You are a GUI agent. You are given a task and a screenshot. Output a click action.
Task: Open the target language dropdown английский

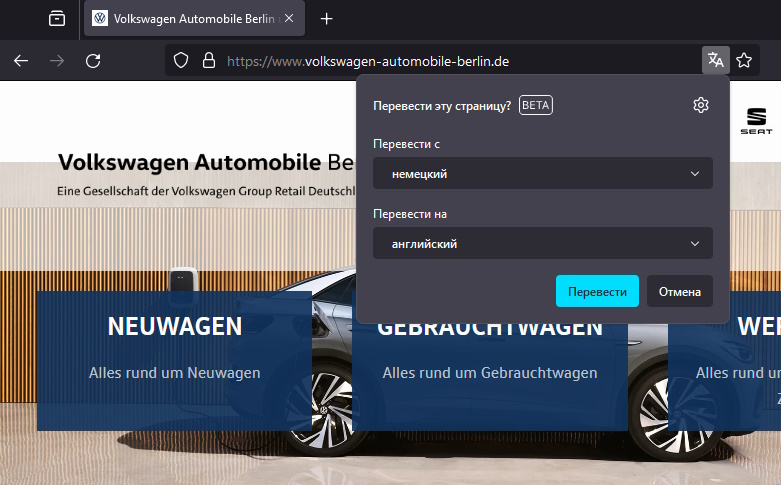[x=543, y=243]
